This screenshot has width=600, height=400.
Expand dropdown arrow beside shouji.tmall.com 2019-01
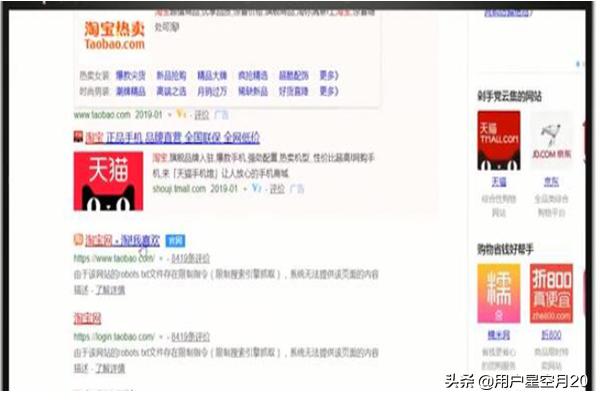pos(245,189)
